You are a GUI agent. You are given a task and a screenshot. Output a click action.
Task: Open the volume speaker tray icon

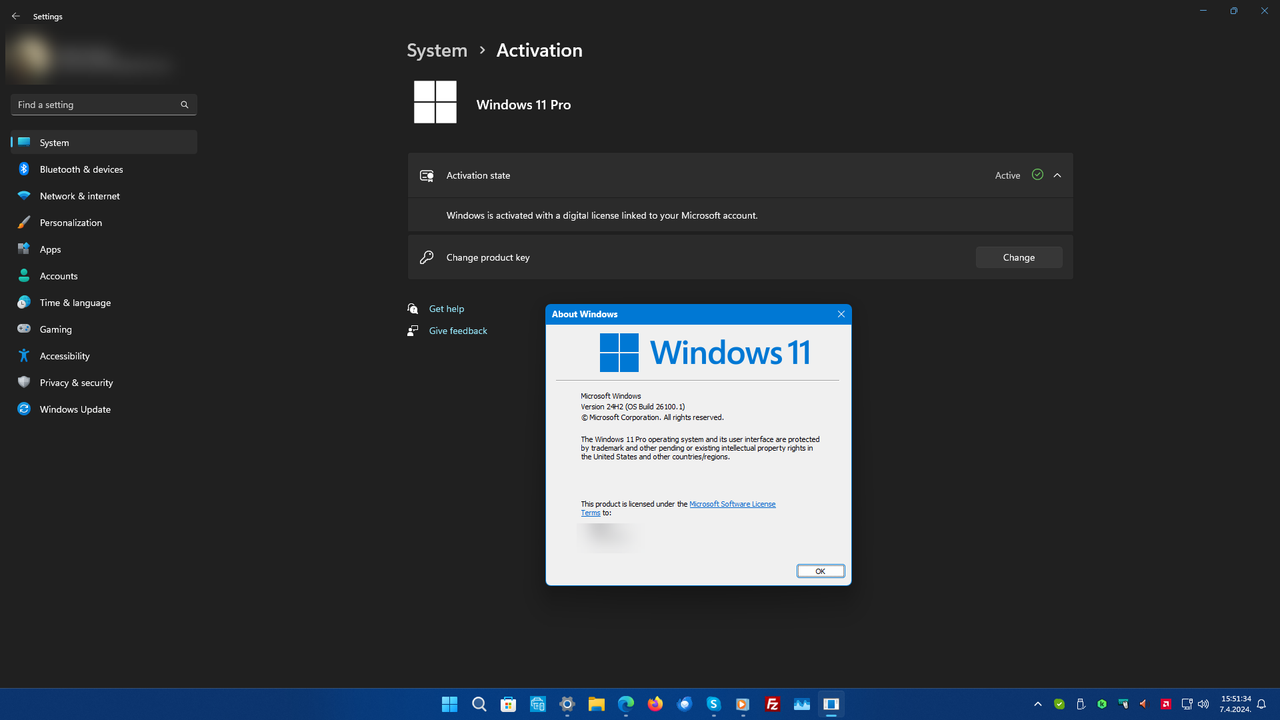[x=1205, y=704]
